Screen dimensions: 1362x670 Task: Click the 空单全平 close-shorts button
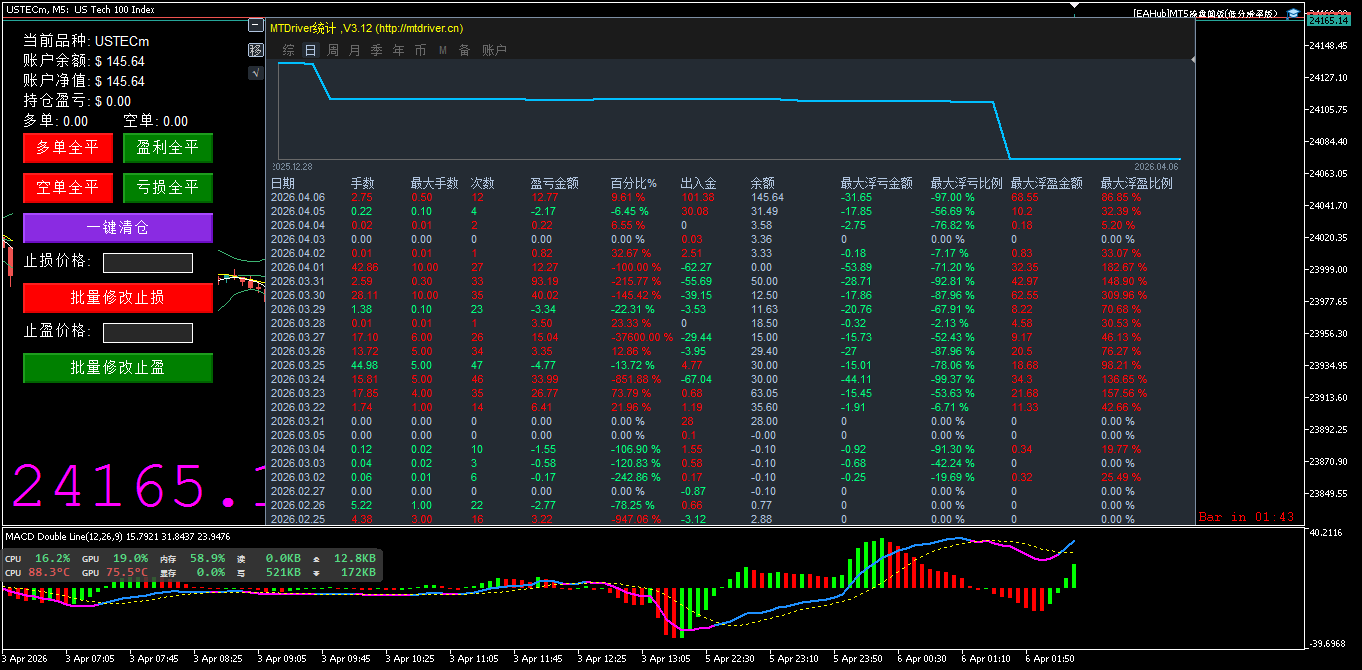point(68,188)
